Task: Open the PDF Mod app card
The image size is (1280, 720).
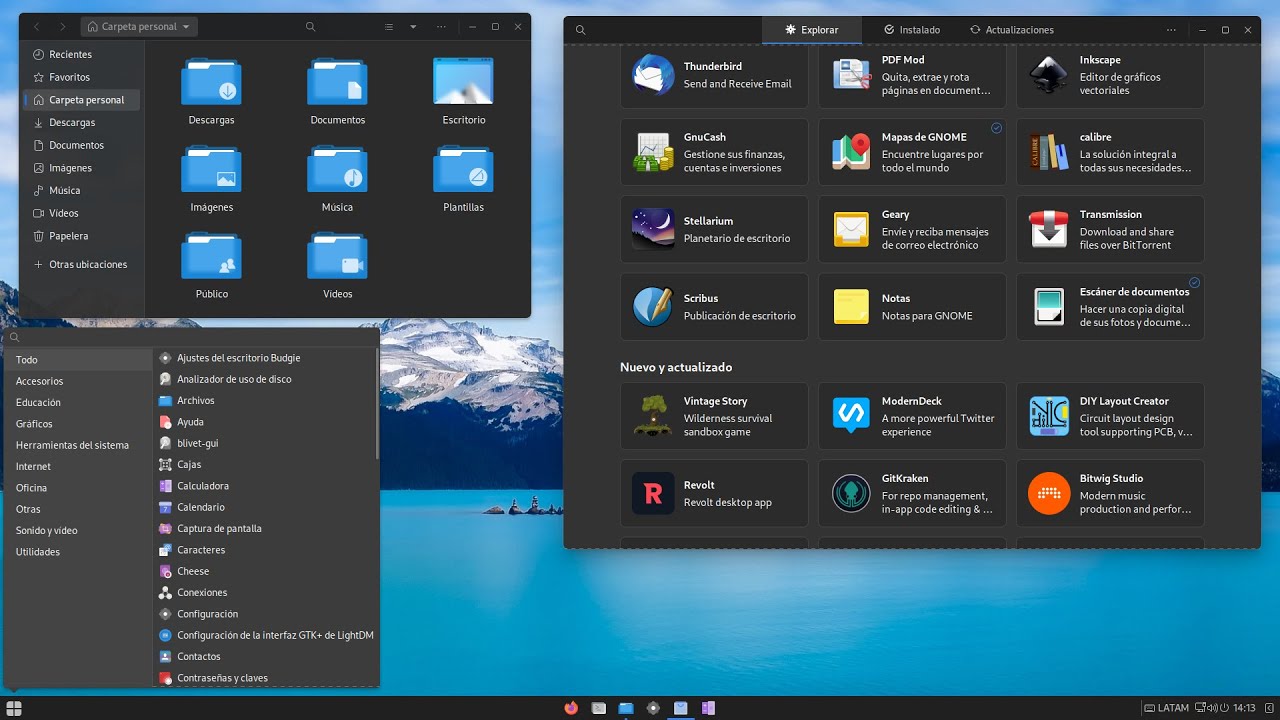Action: pyautogui.click(x=912, y=76)
